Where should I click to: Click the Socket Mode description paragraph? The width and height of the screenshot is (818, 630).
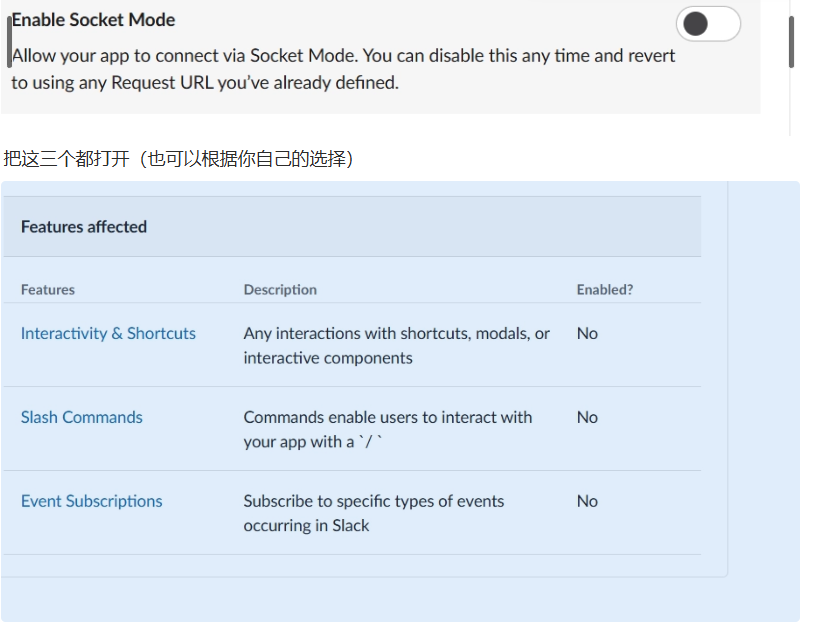[x=343, y=69]
